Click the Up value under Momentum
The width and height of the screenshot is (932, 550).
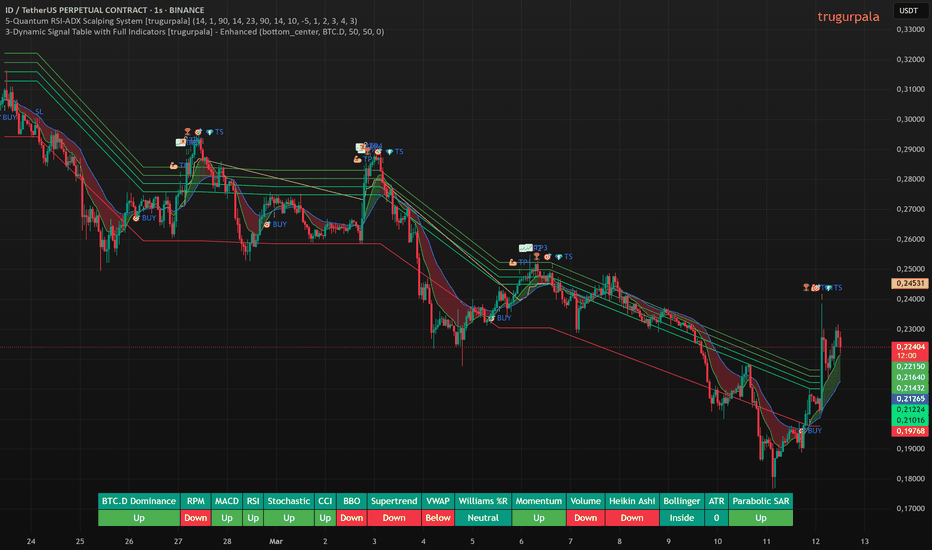click(x=539, y=518)
